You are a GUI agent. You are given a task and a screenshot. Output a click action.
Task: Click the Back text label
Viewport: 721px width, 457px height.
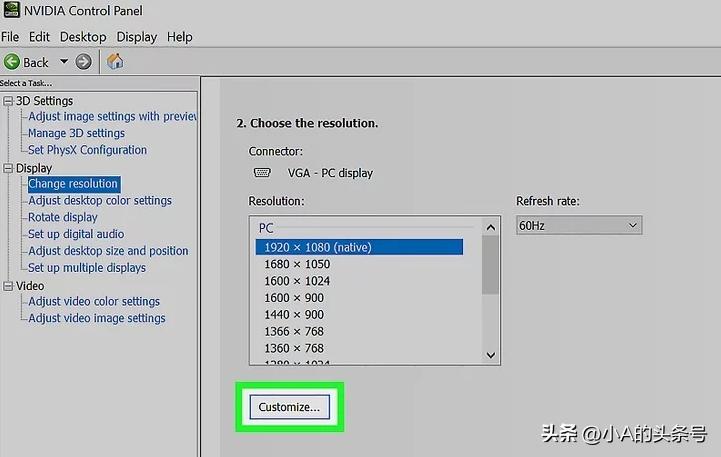[x=36, y=62]
